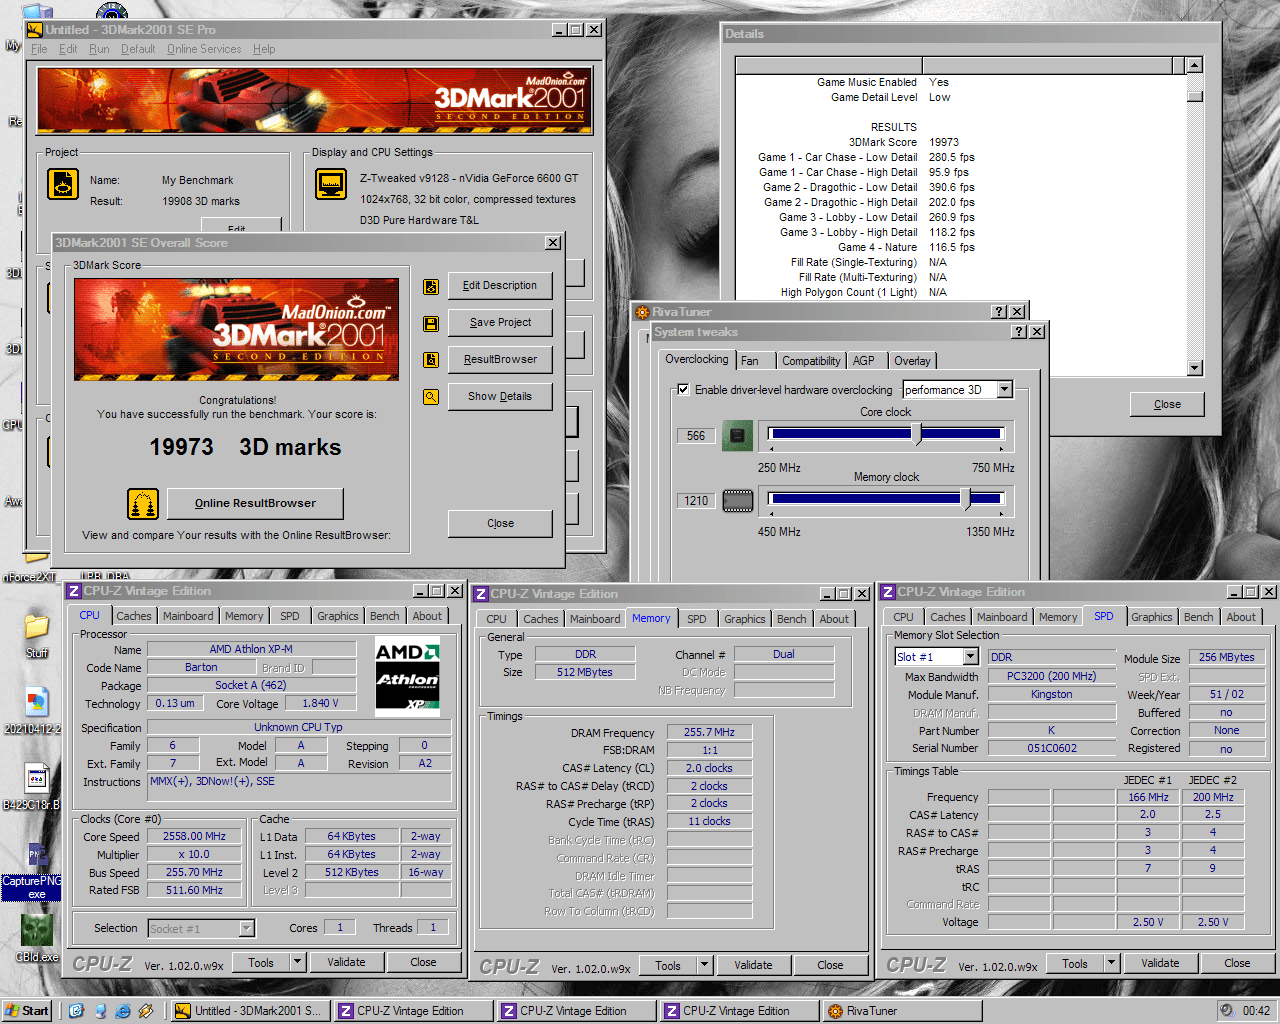Click the 3DMark2001 SE Pro title bar icon
The height and width of the screenshot is (1024, 1280).
(35, 30)
